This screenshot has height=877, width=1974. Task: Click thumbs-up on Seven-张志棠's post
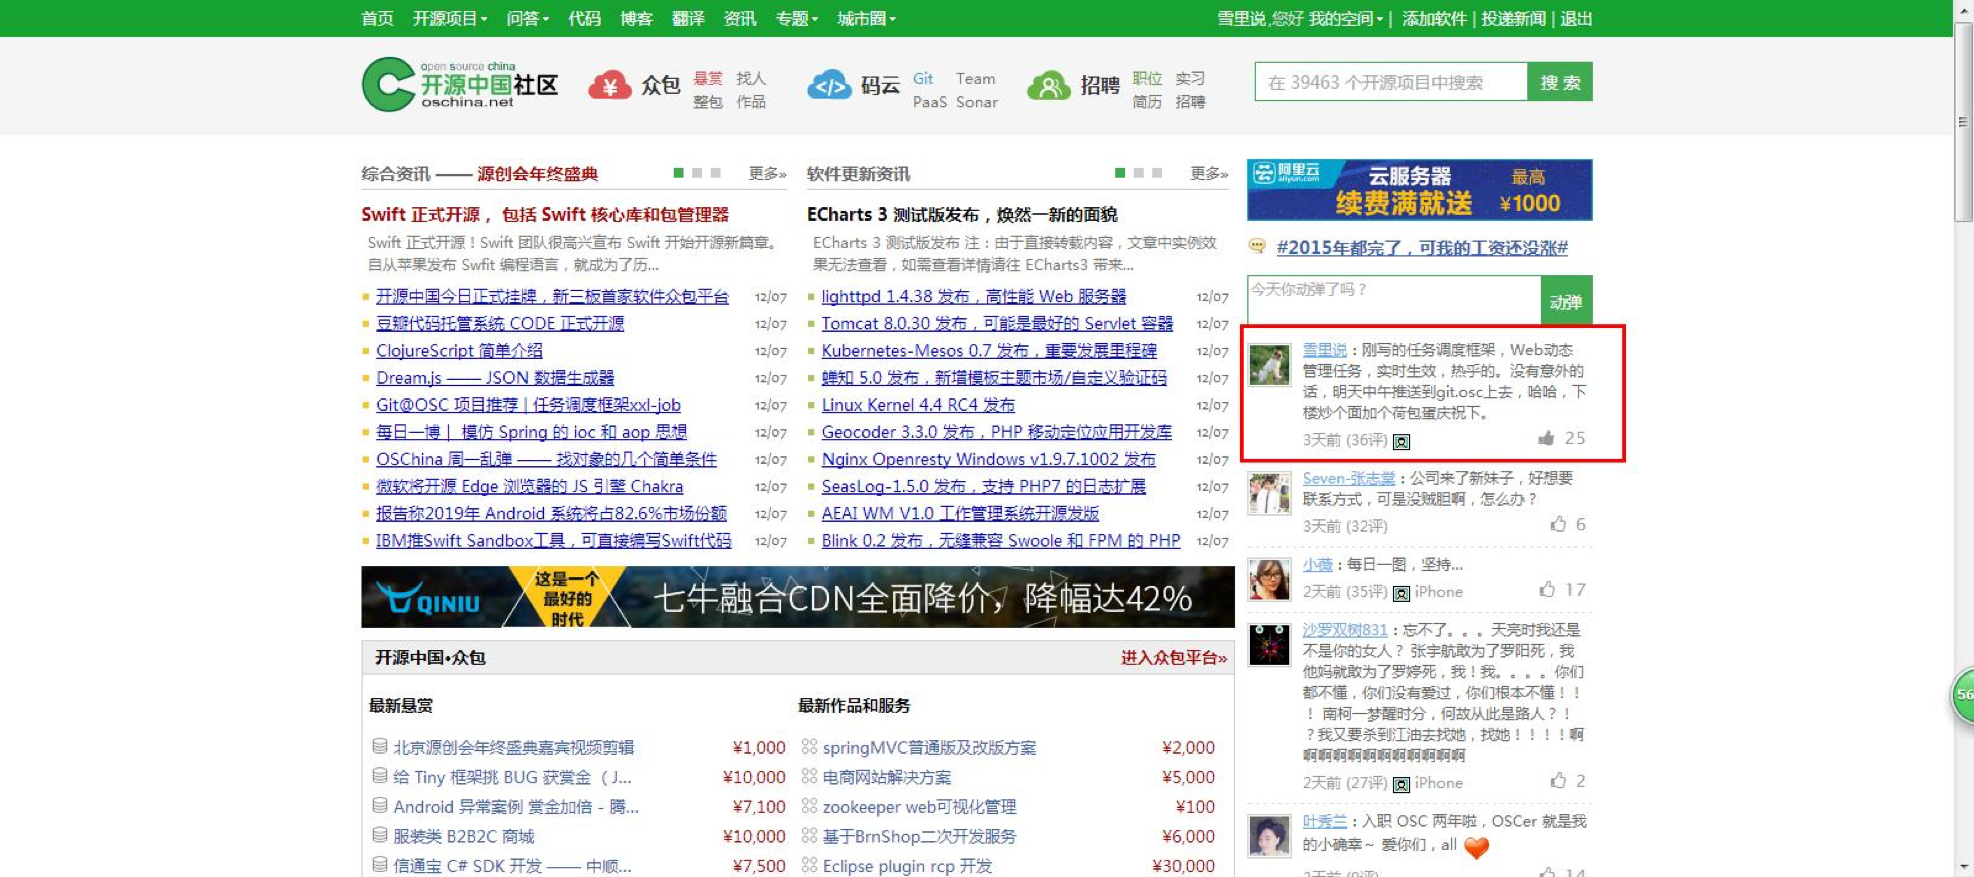pos(1557,524)
